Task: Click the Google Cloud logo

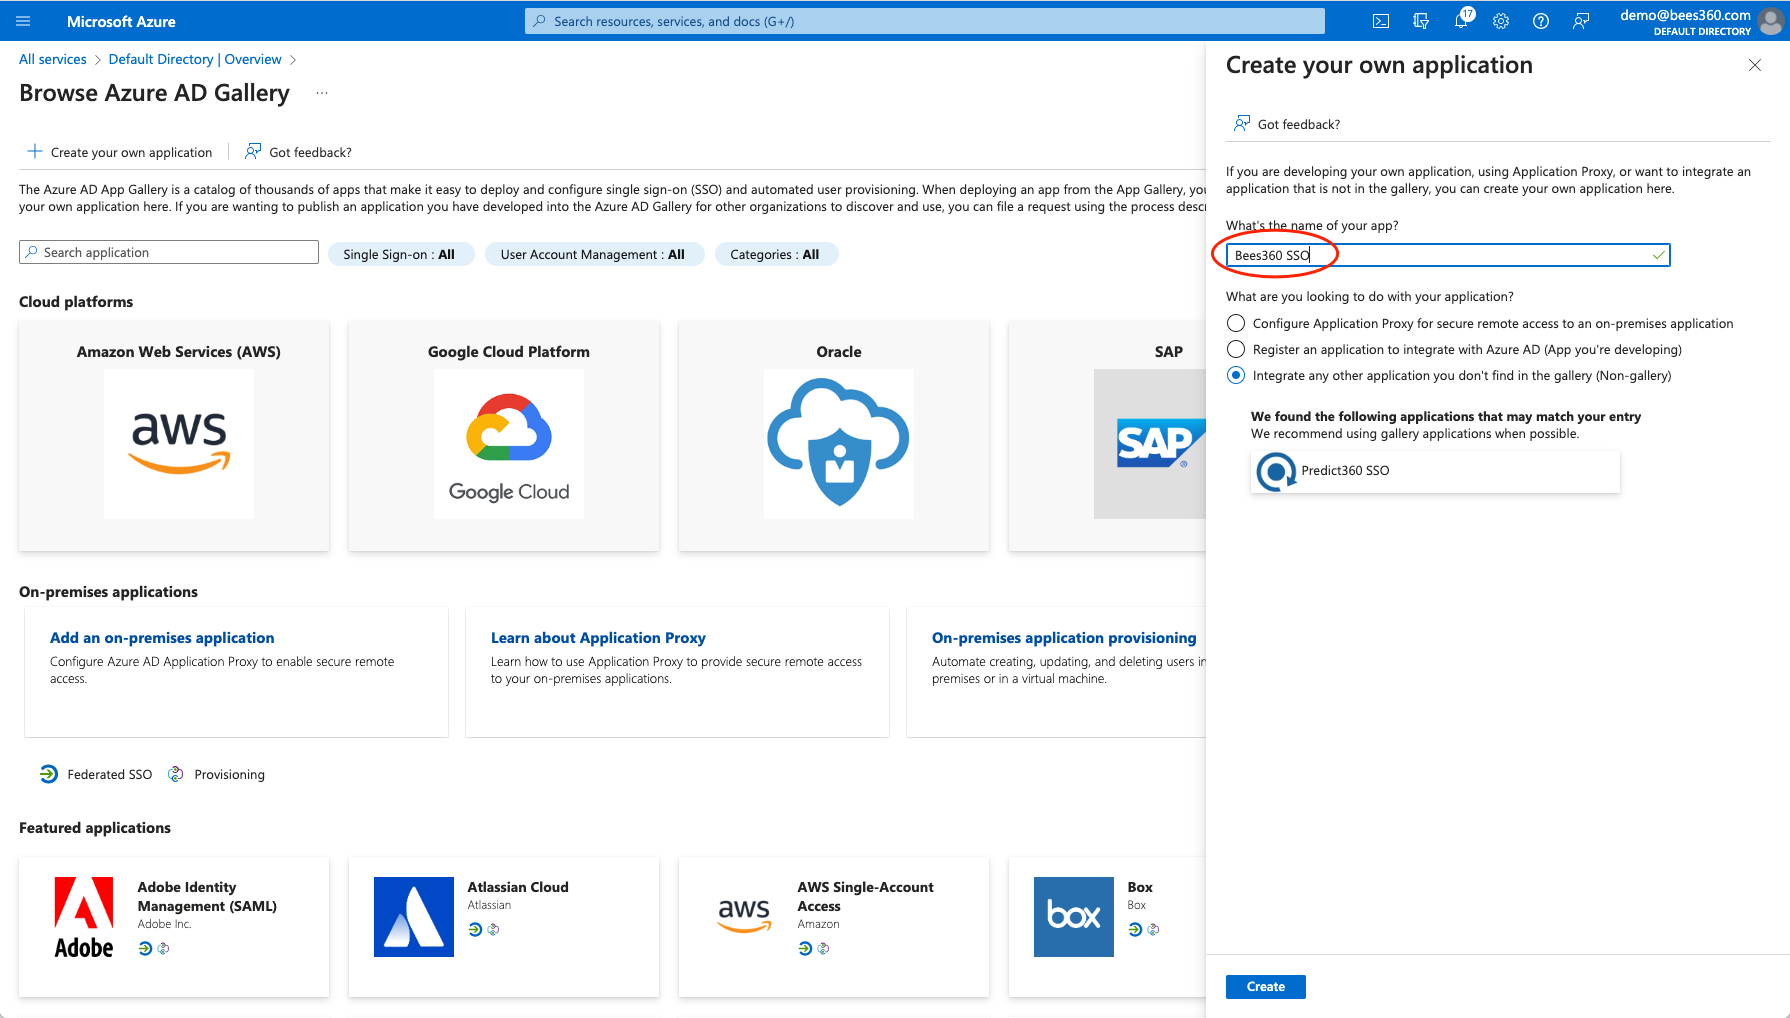Action: click(x=509, y=444)
